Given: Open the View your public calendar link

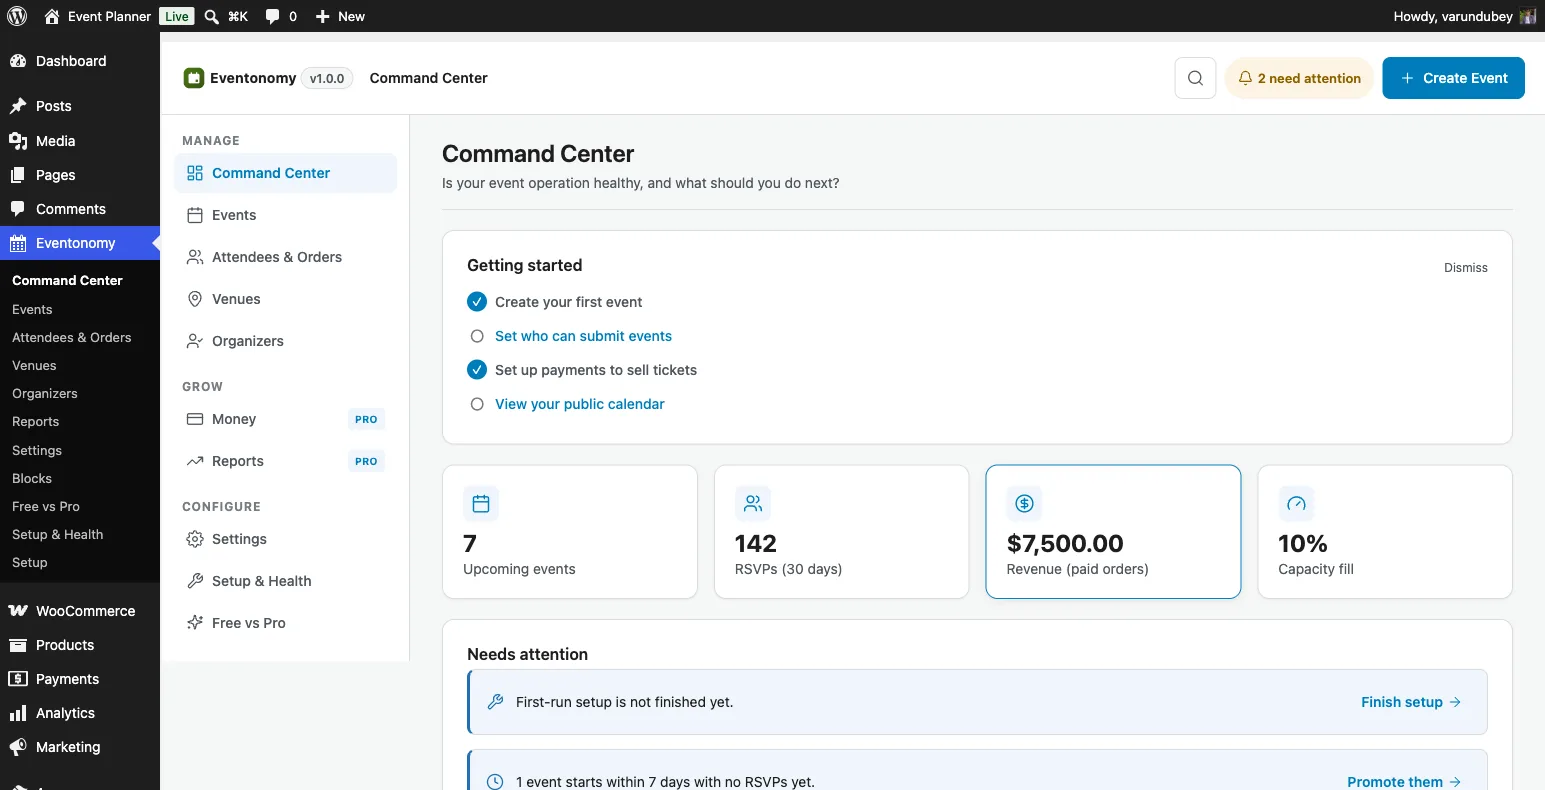Looking at the screenshot, I should coord(580,404).
